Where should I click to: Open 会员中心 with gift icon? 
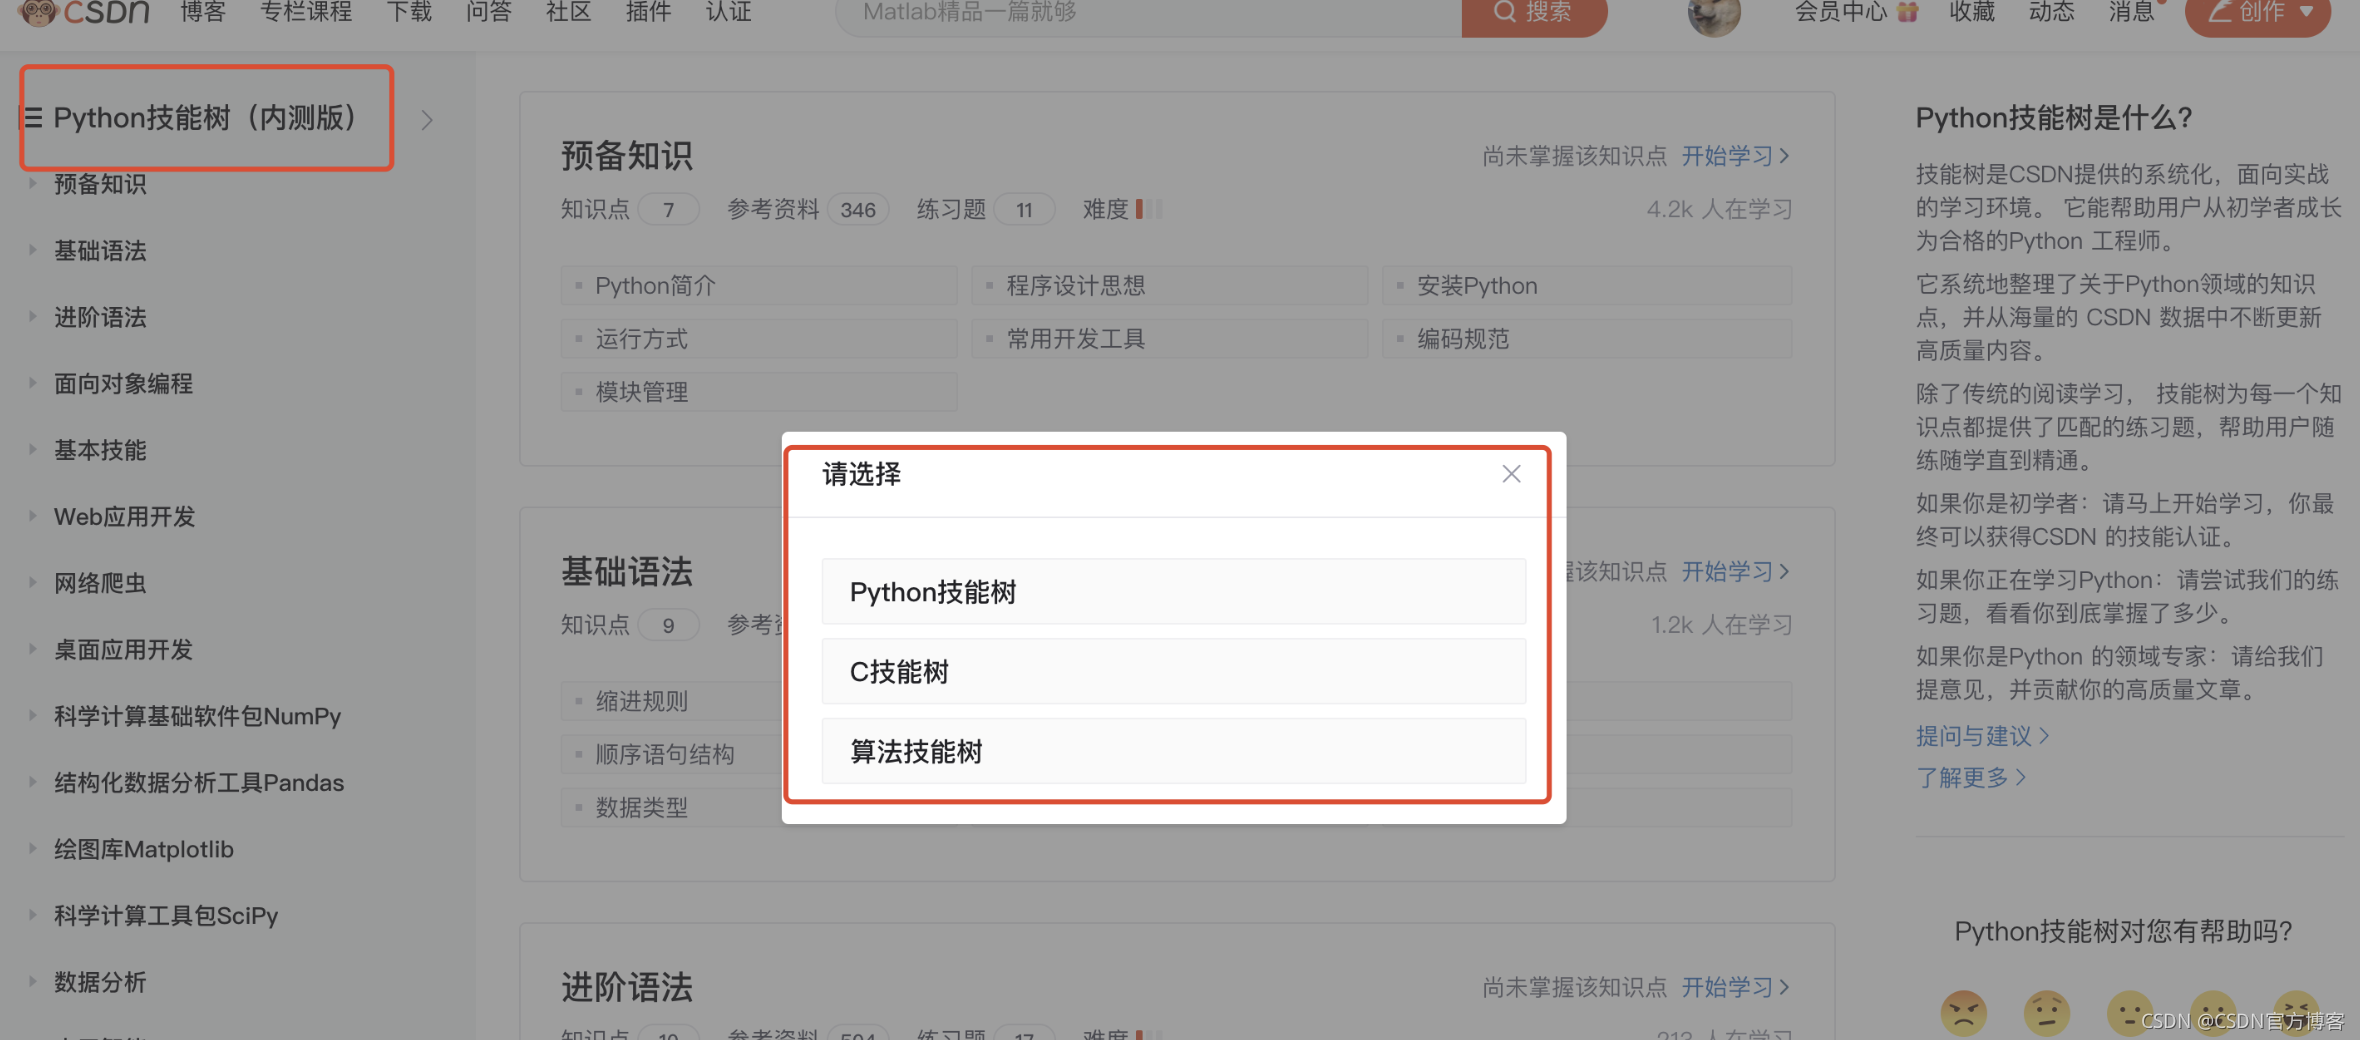[1856, 12]
